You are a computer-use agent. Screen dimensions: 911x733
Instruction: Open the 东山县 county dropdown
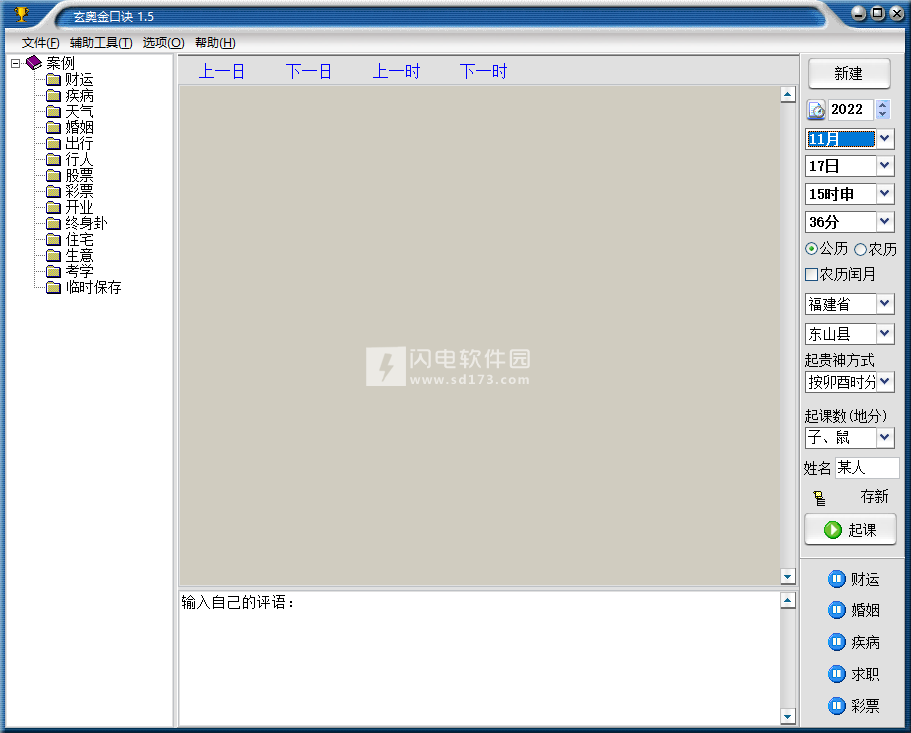coord(884,333)
